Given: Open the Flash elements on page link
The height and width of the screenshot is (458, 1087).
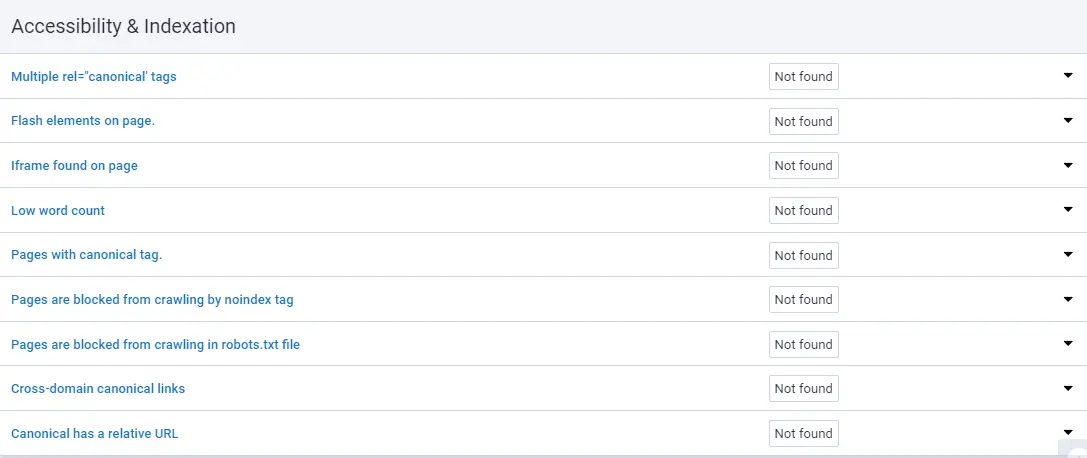Looking at the screenshot, I should tap(83, 121).
